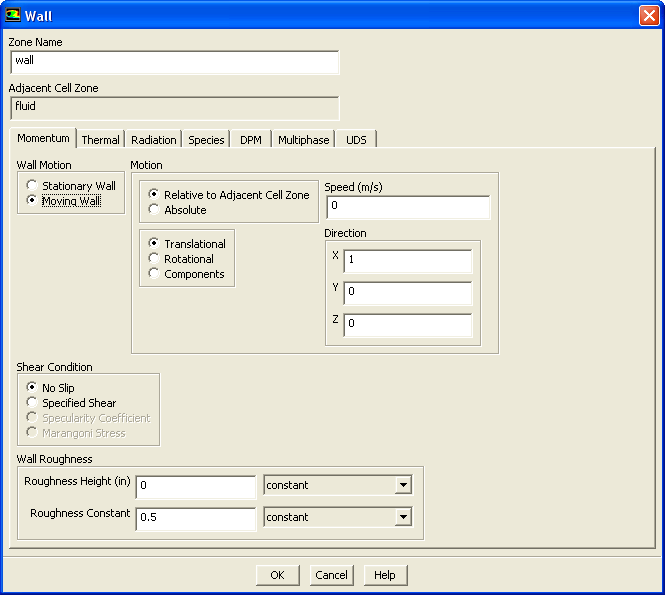The height and width of the screenshot is (595, 665).
Task: Click the Cancel button
Action: [x=331, y=575]
